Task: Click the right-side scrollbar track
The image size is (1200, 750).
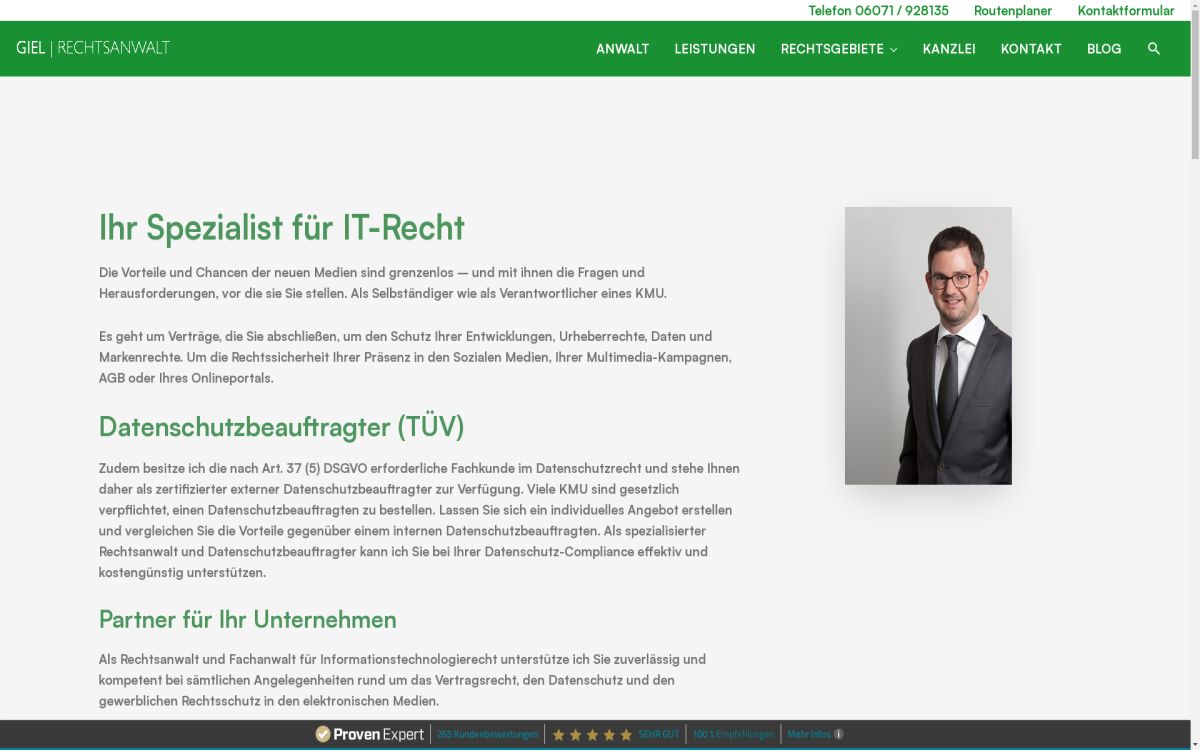Action: click(1193, 400)
